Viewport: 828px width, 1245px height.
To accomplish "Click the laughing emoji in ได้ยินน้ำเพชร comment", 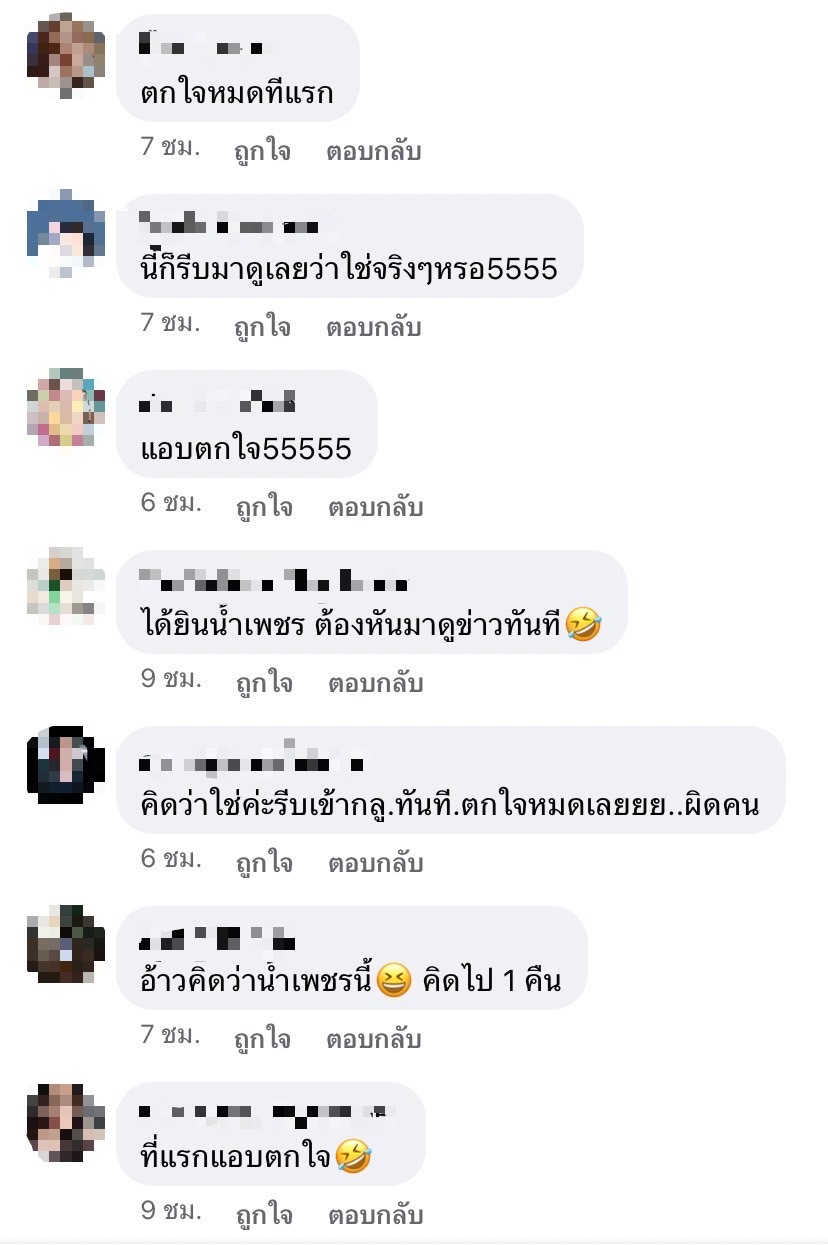I will 582,625.
